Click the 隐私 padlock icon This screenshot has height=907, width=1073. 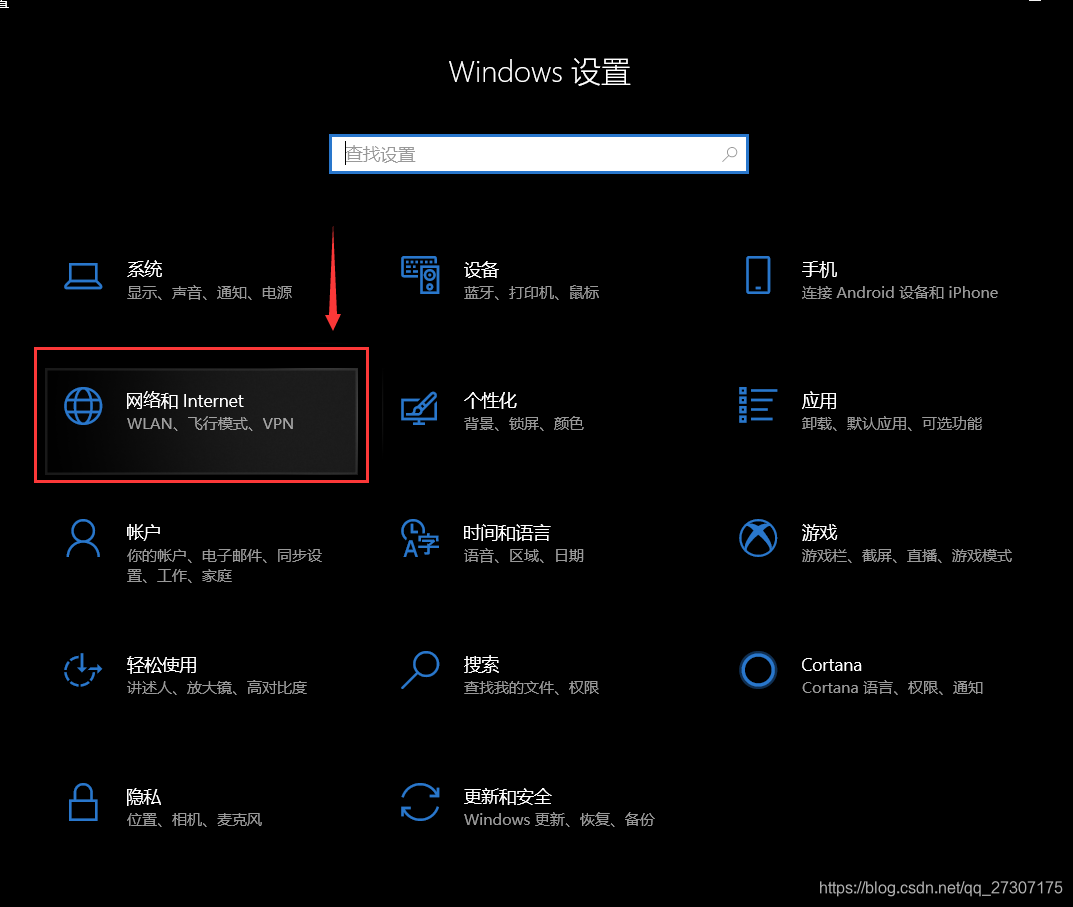83,802
